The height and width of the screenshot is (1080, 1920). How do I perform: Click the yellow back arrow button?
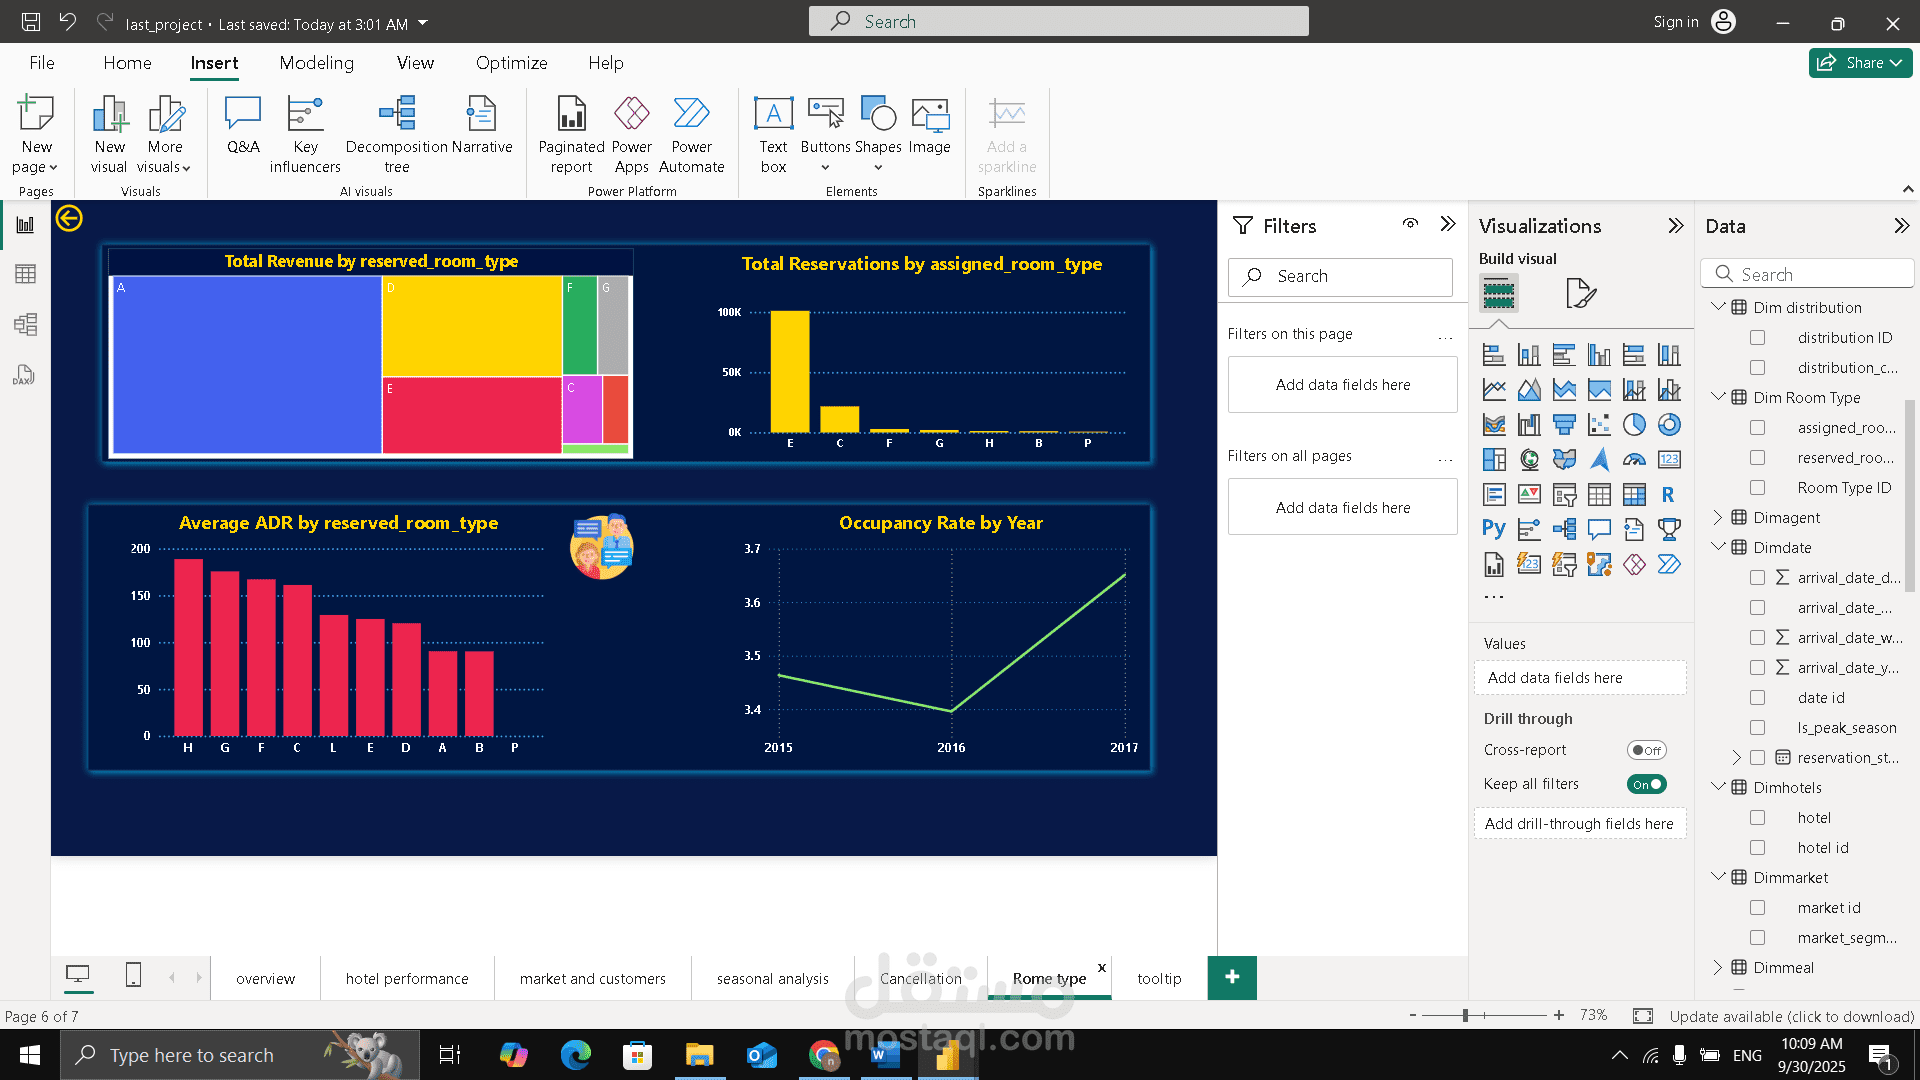tap(69, 218)
